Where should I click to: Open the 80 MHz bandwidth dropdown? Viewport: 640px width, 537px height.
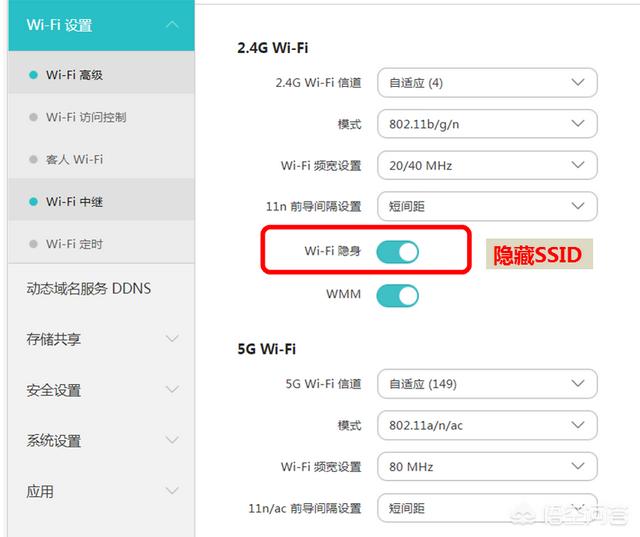(487, 466)
